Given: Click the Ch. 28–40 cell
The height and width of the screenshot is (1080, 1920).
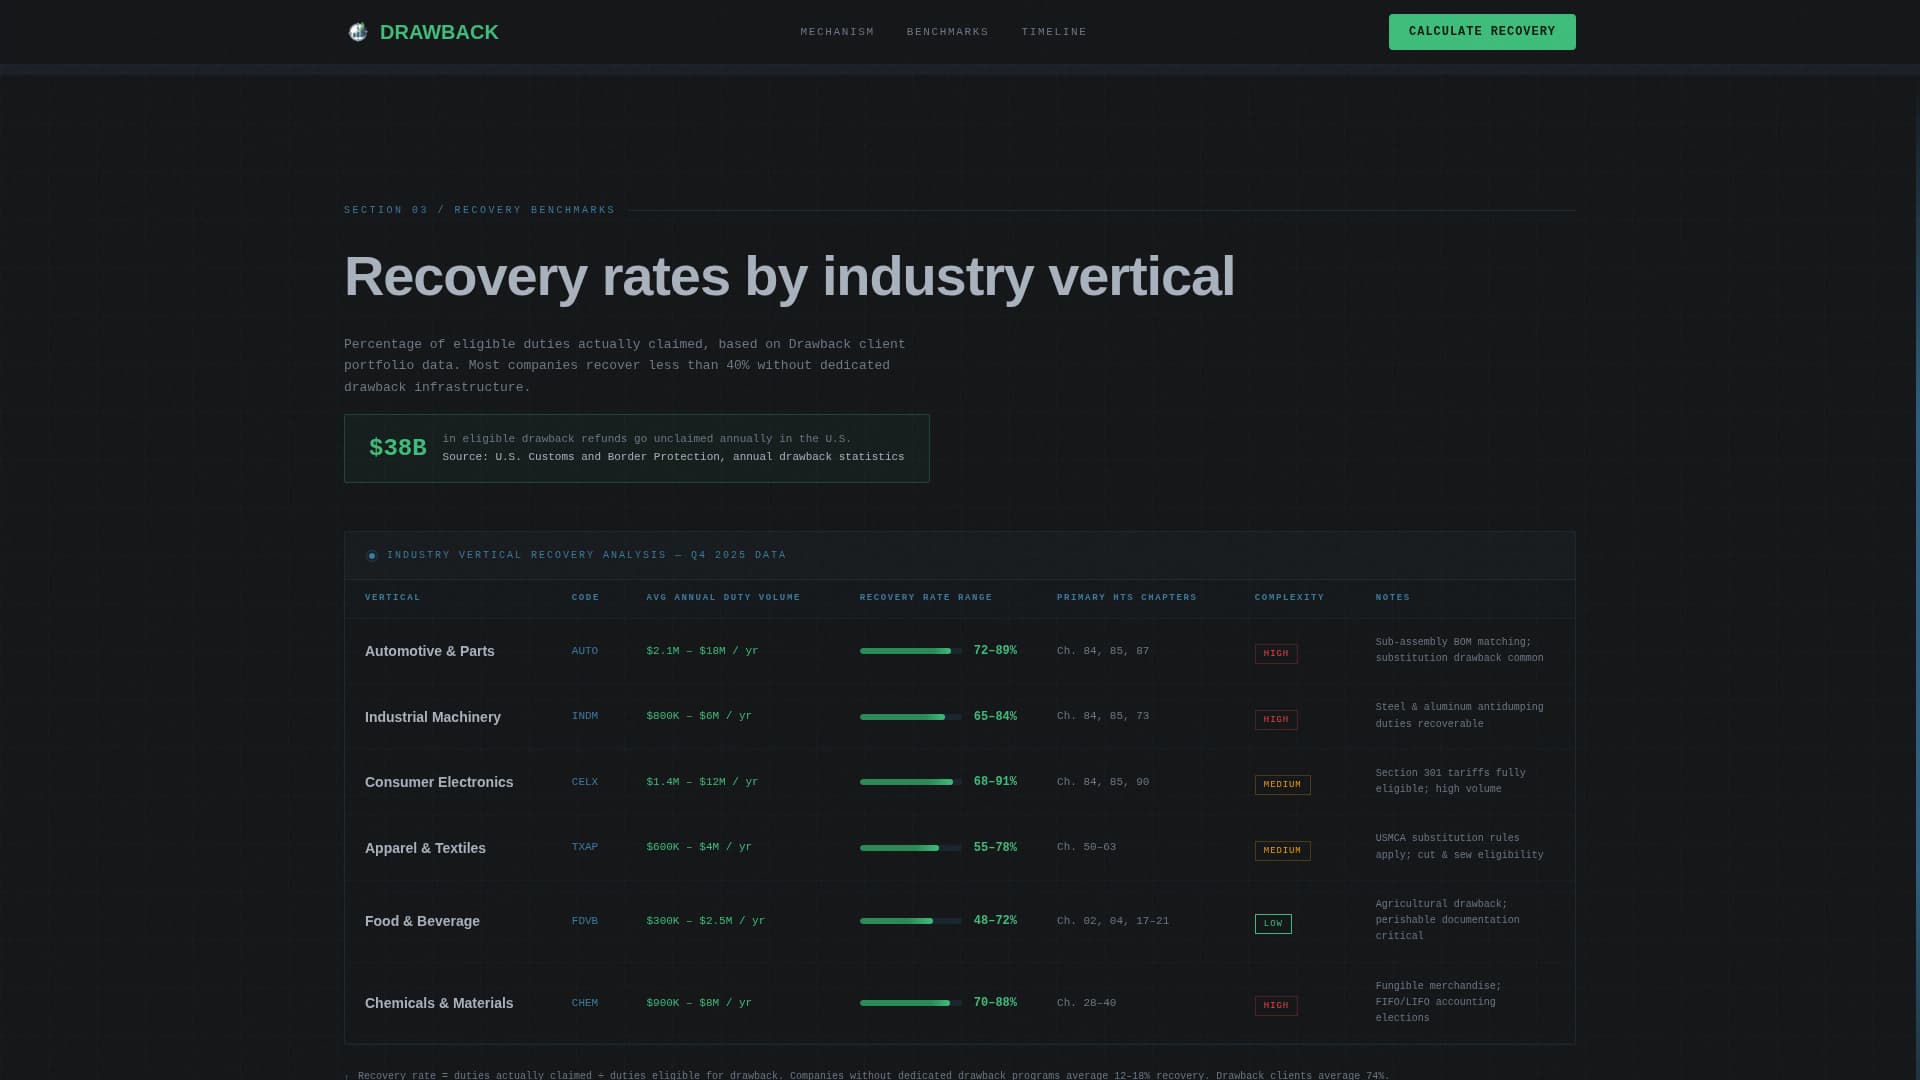Looking at the screenshot, I should 1086,1003.
